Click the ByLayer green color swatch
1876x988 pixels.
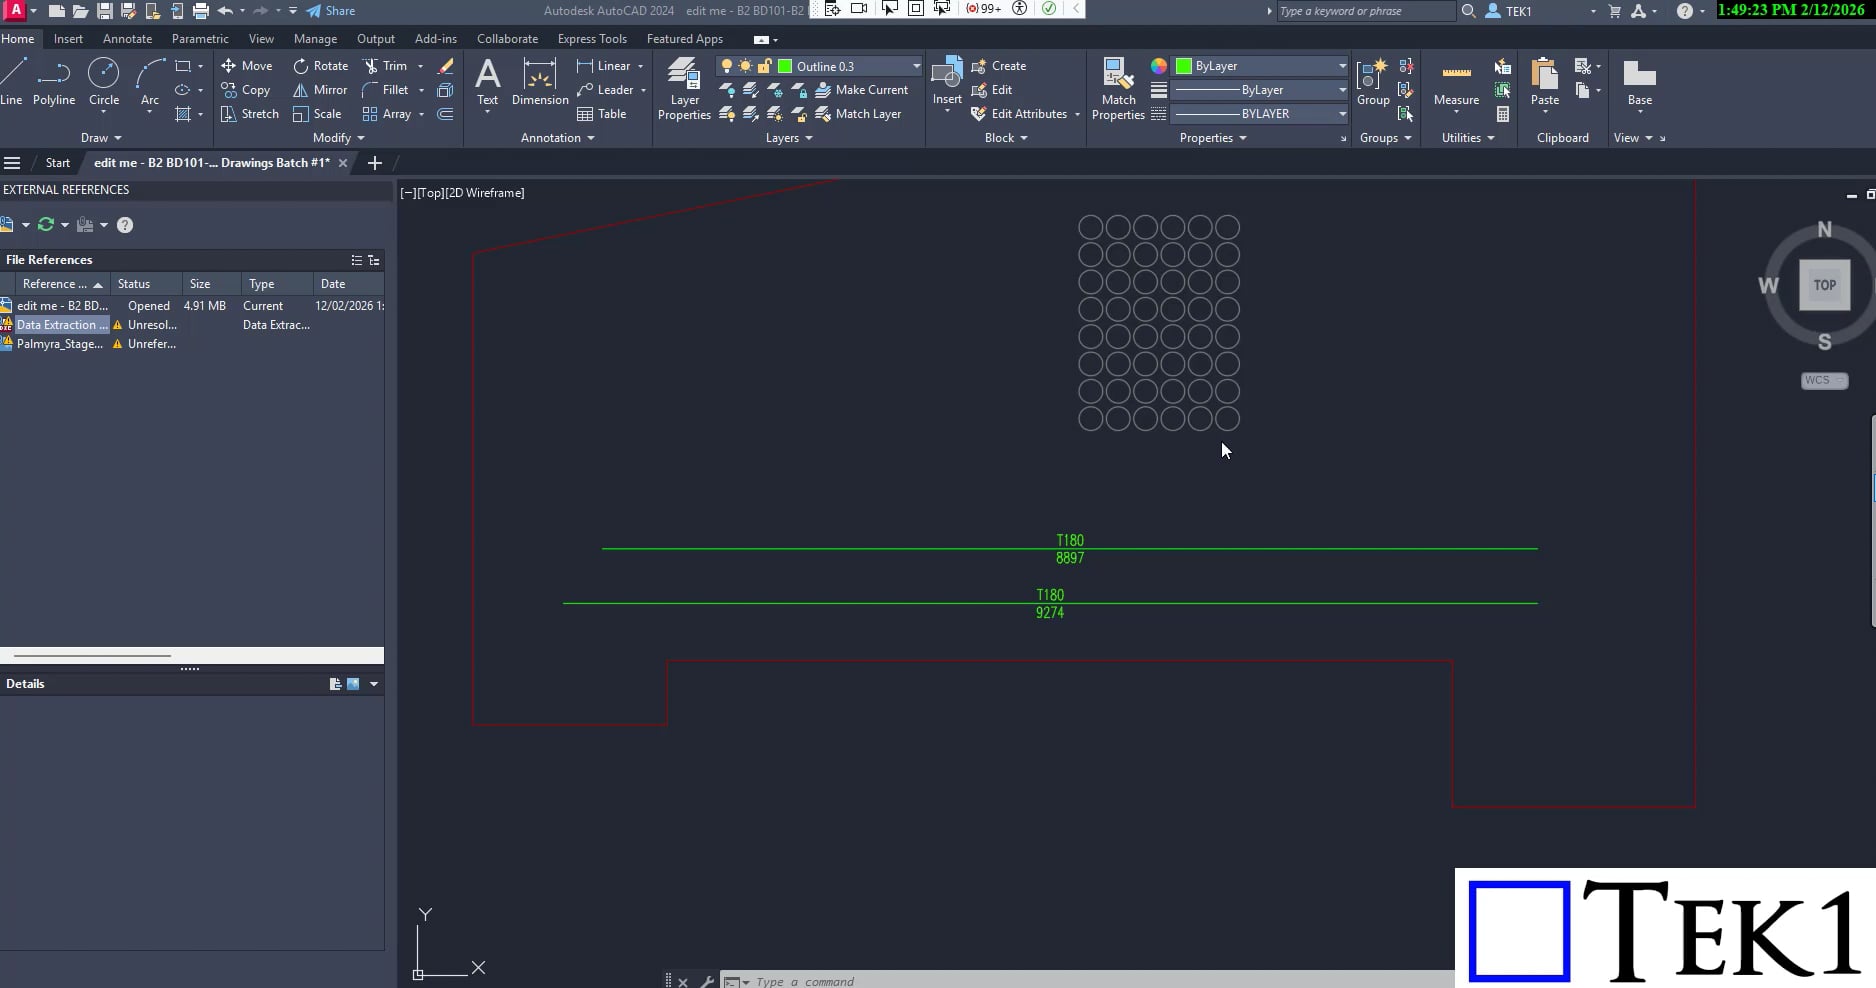coord(1184,66)
